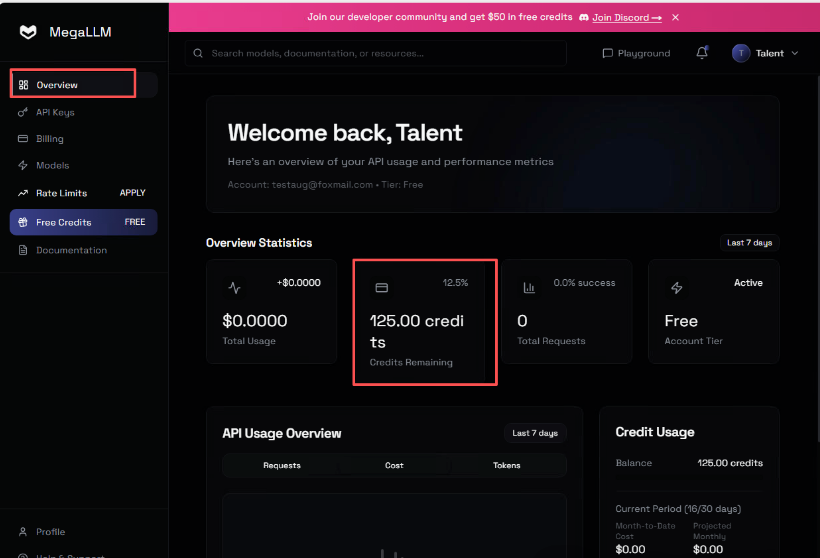Click the Models lightning icon in sidebar
The width and height of the screenshot is (820, 558).
pos(22,165)
